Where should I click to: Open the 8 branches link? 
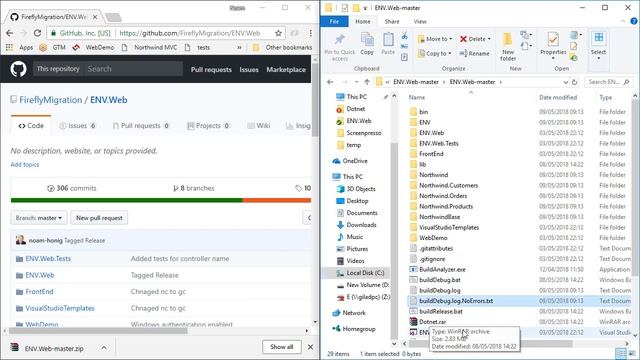(x=194, y=188)
